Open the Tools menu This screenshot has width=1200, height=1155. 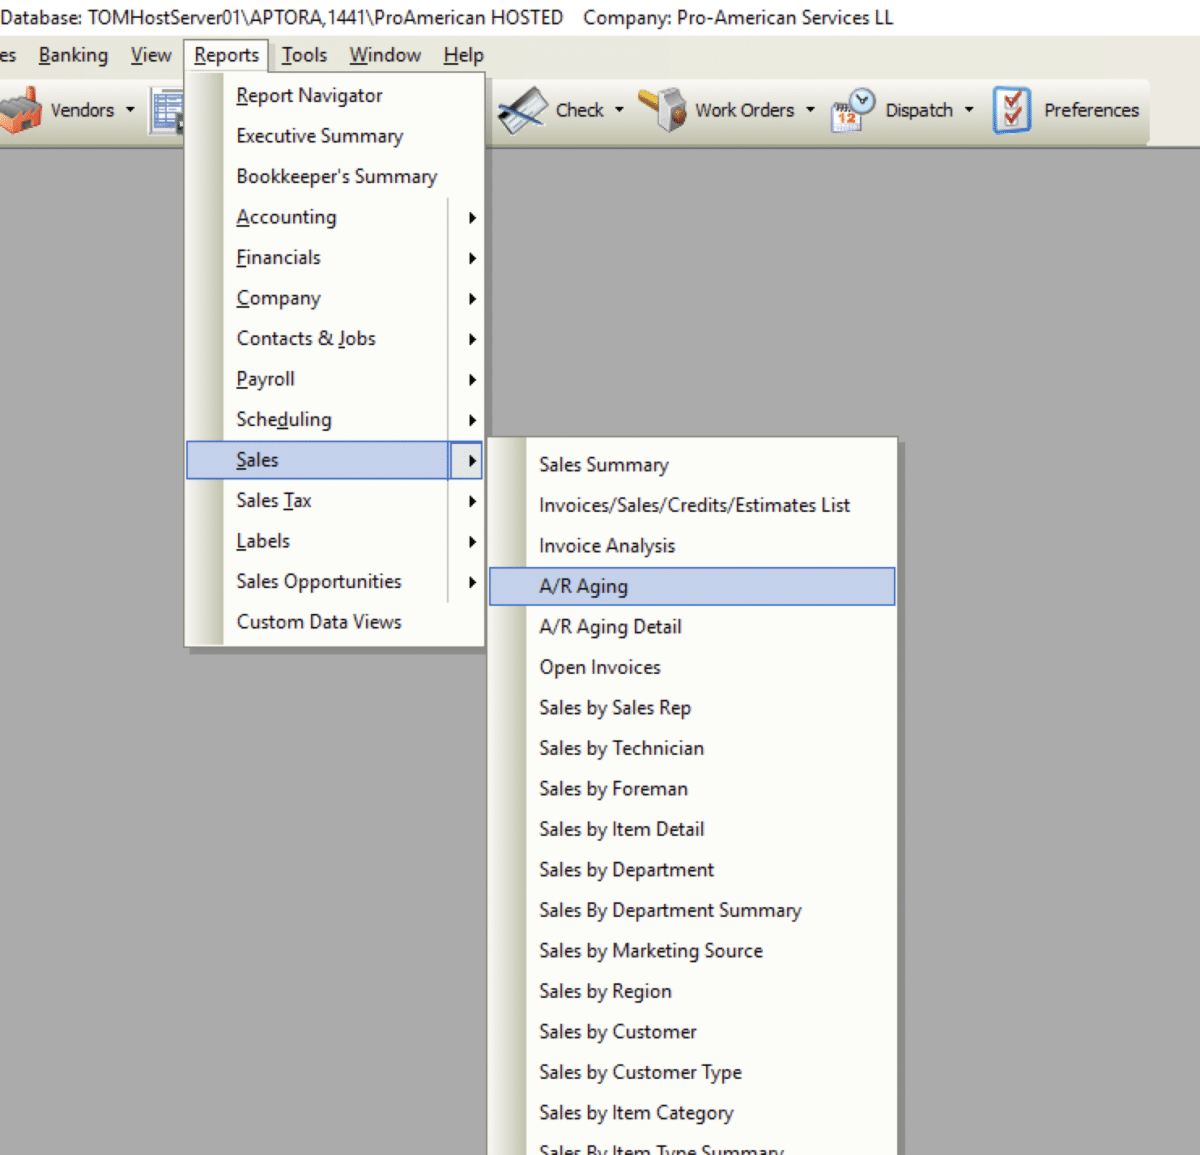tap(304, 55)
